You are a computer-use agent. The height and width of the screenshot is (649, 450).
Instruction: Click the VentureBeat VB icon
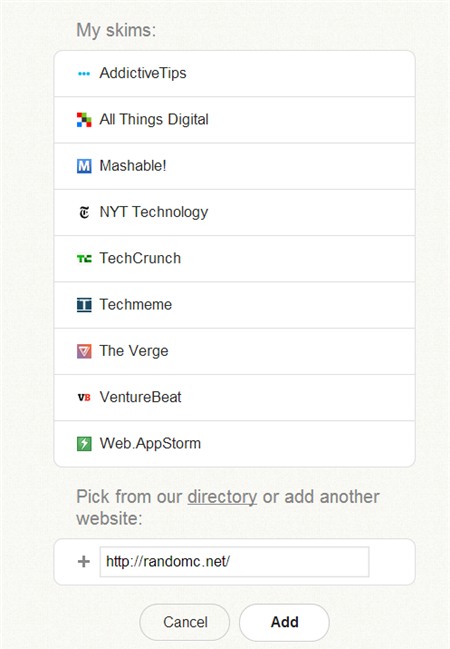84,397
